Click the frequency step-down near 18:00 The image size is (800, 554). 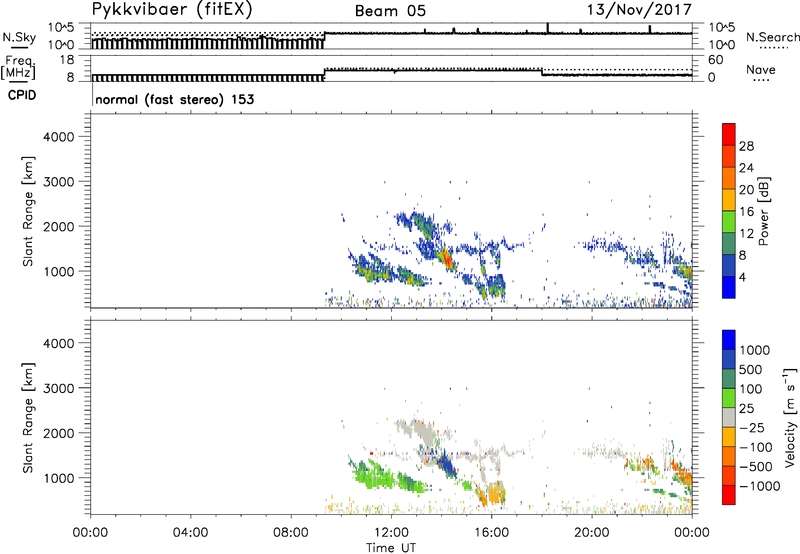(x=541, y=72)
